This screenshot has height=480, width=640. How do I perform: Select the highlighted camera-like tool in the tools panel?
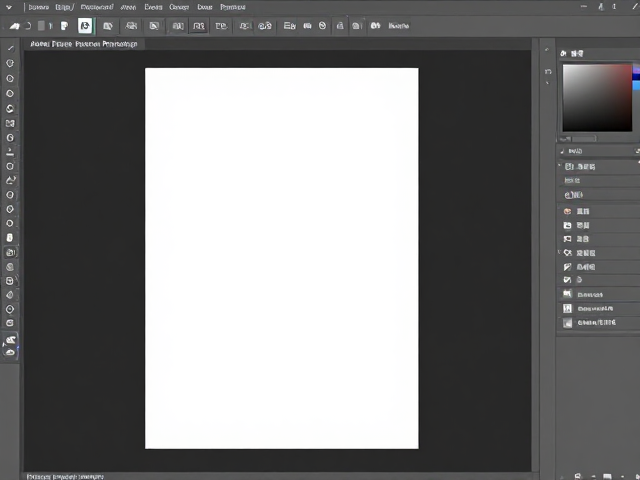(11, 253)
